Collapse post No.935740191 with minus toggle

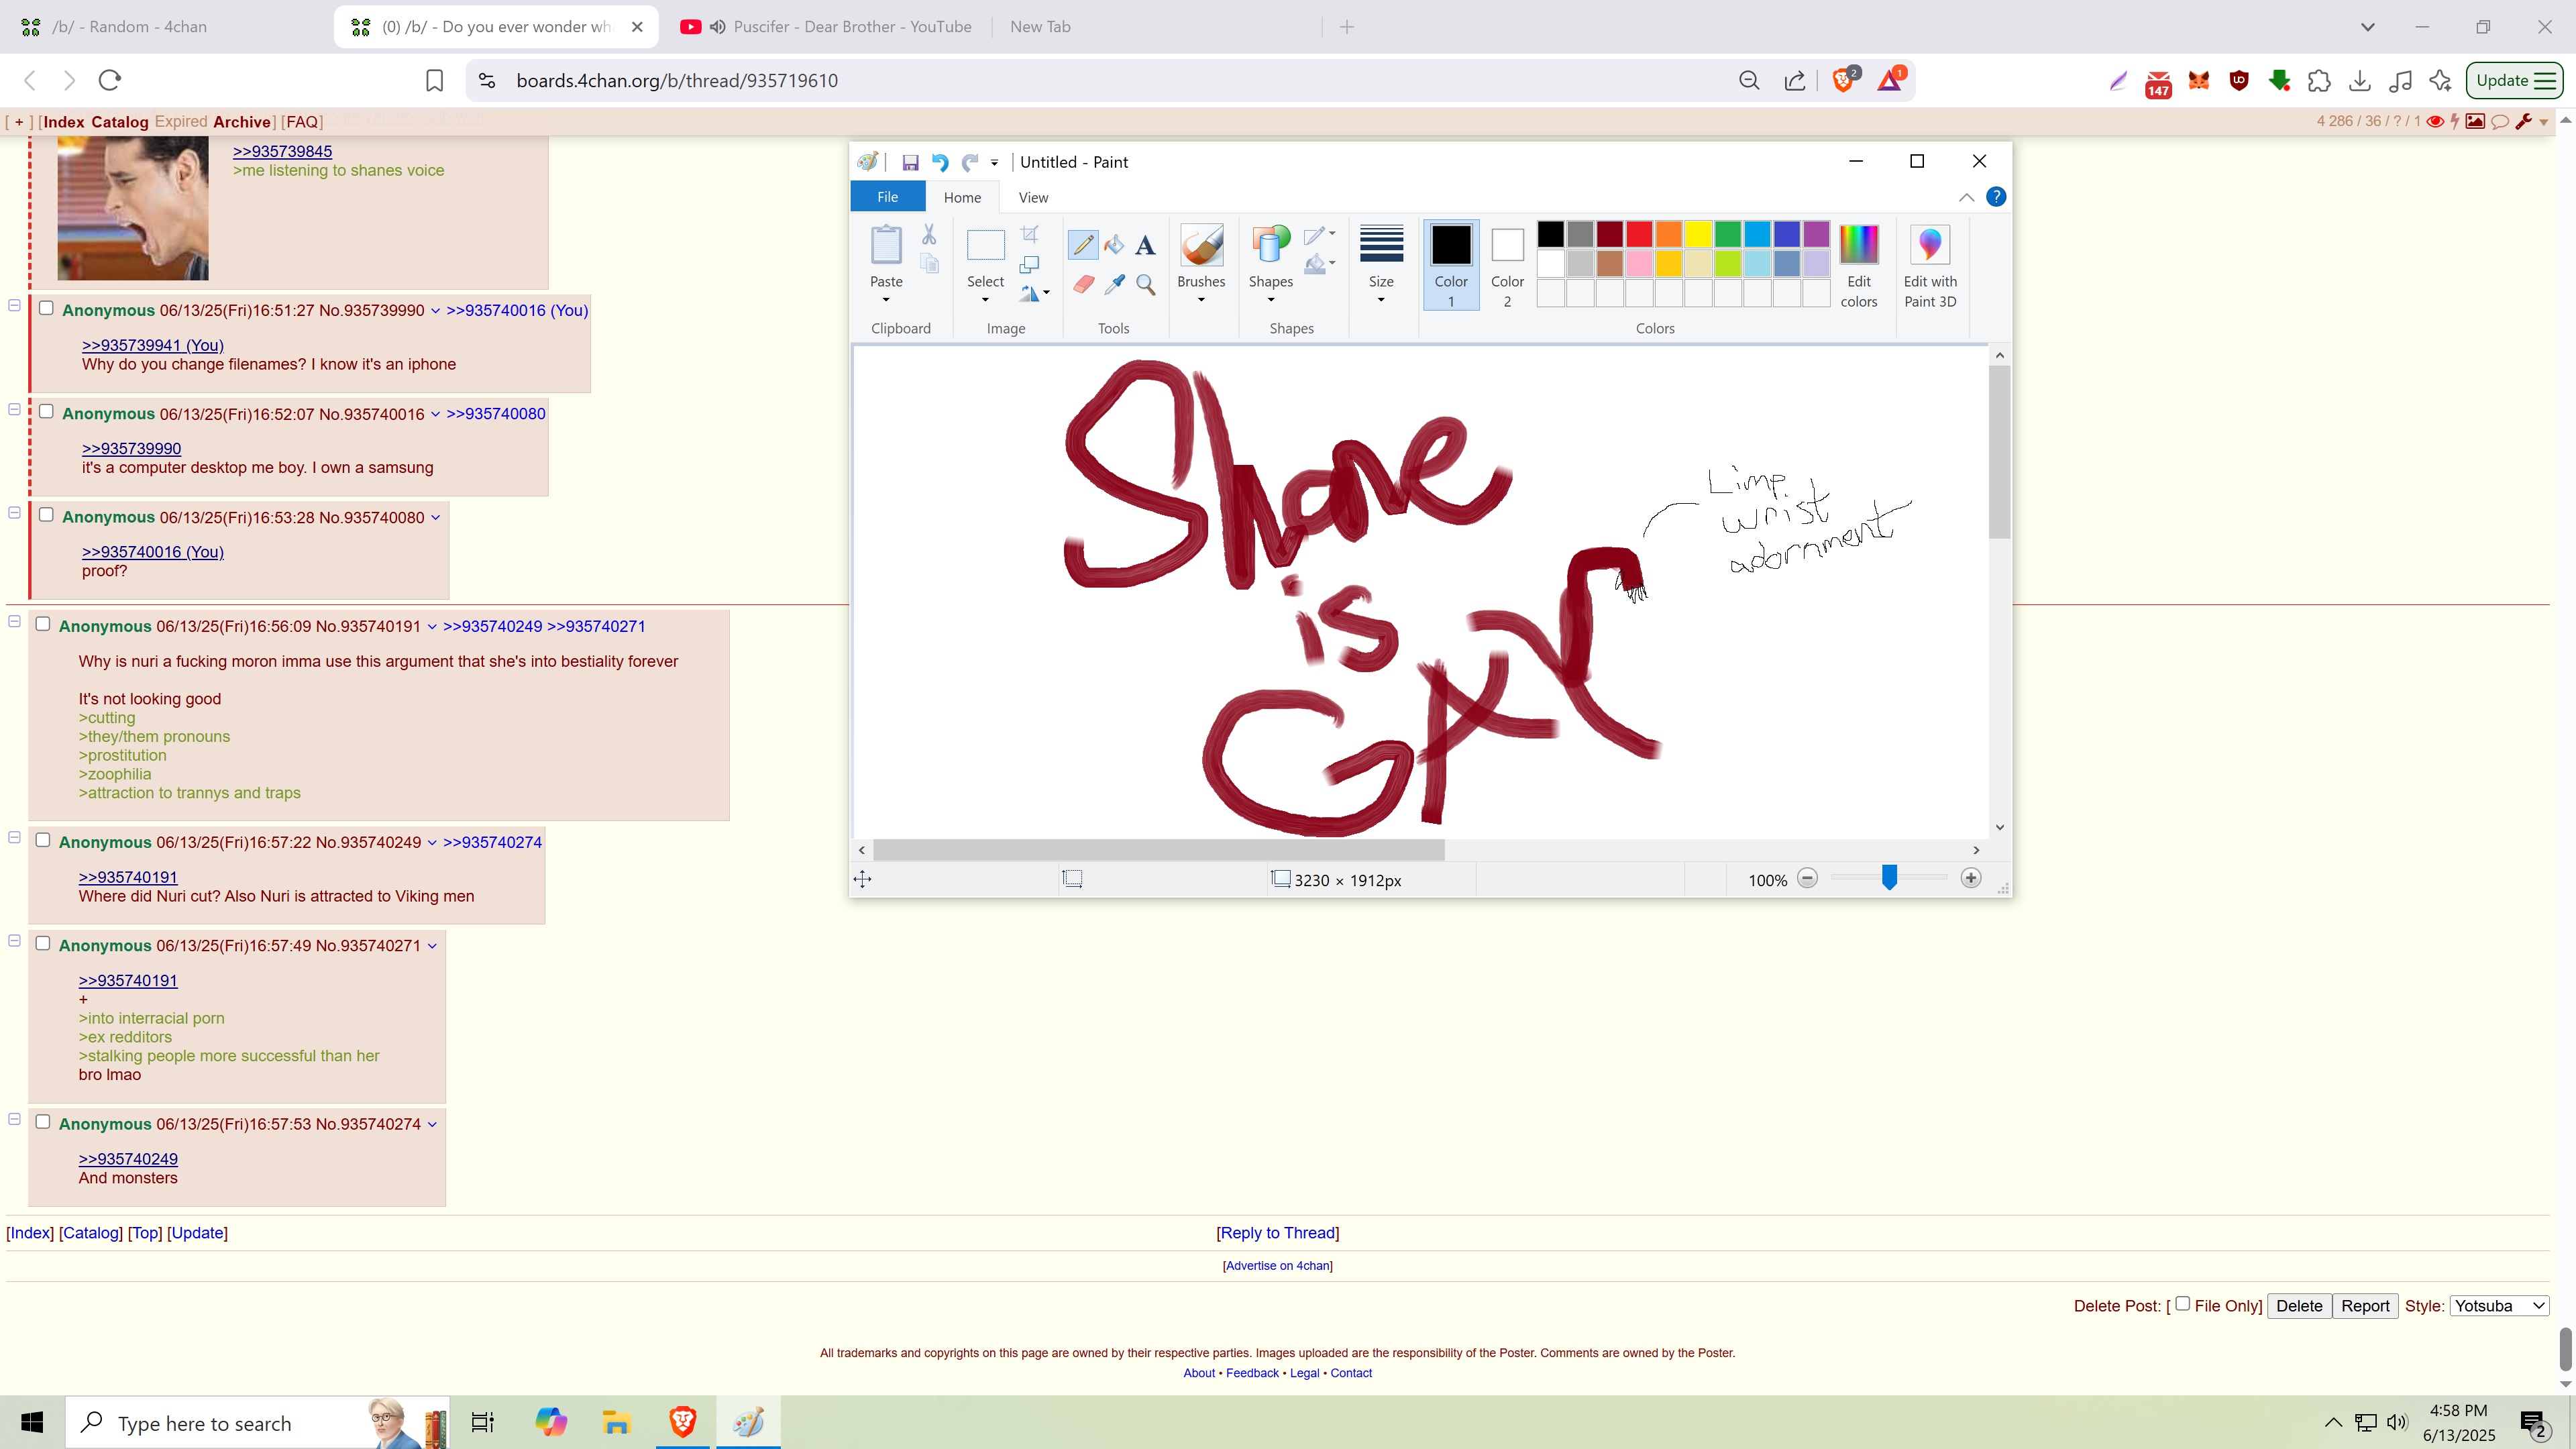tap(15, 621)
